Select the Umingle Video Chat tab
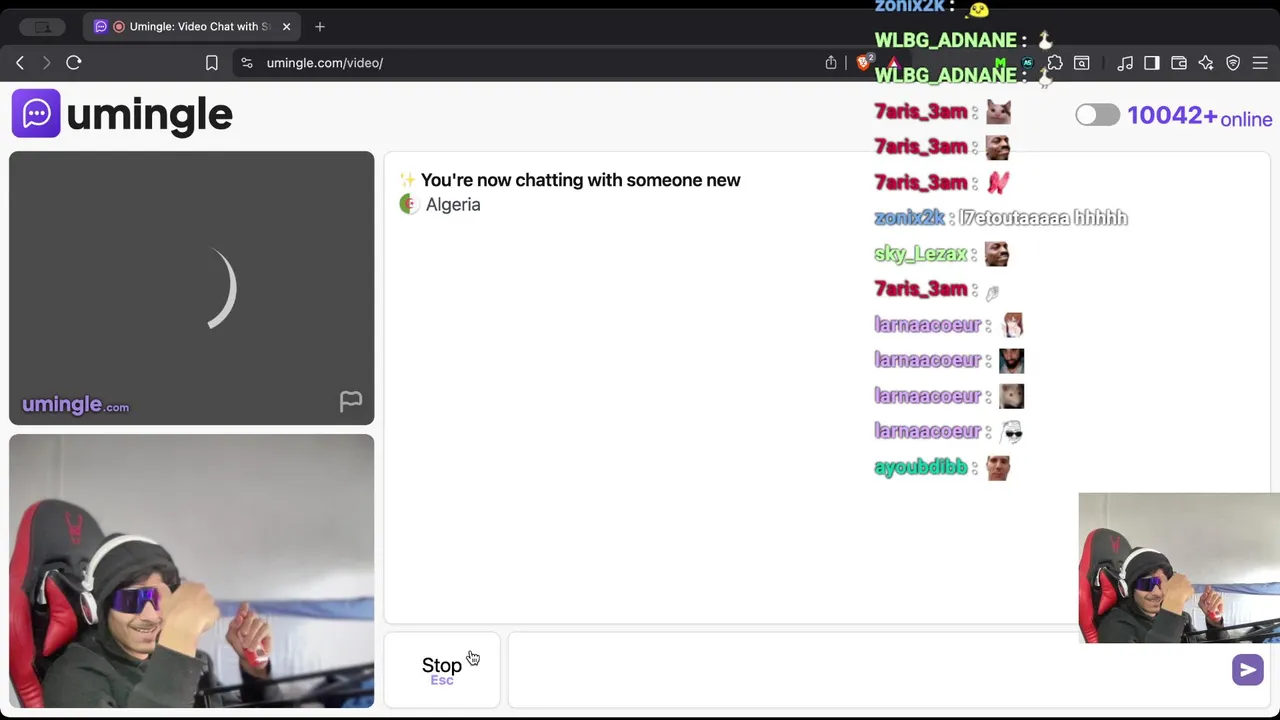Image resolution: width=1280 pixels, height=720 pixels. (x=190, y=27)
